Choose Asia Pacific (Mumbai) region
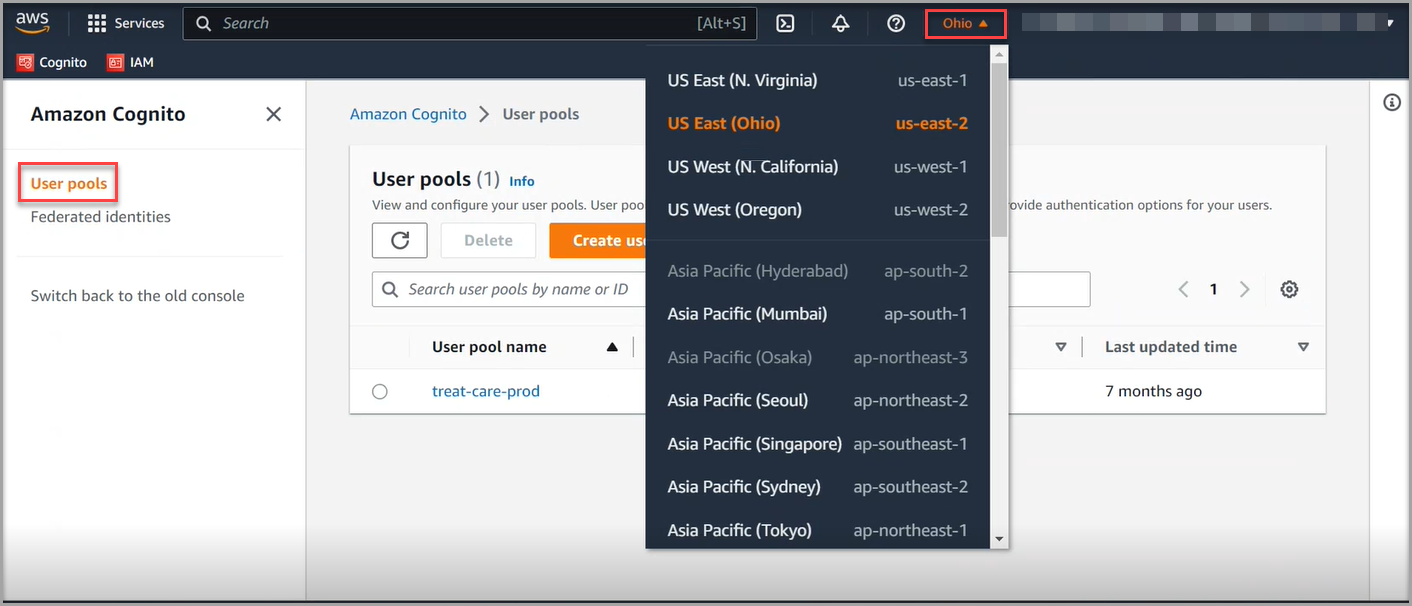1412x606 pixels. tap(747, 314)
